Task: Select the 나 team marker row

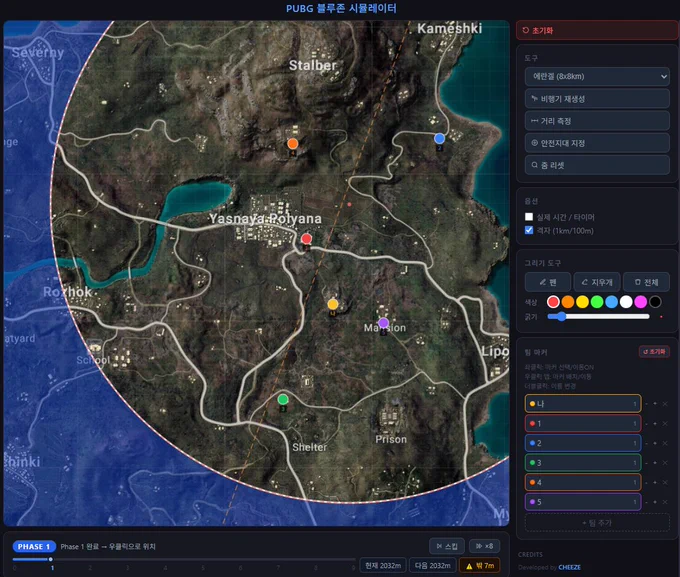Action: click(x=583, y=403)
